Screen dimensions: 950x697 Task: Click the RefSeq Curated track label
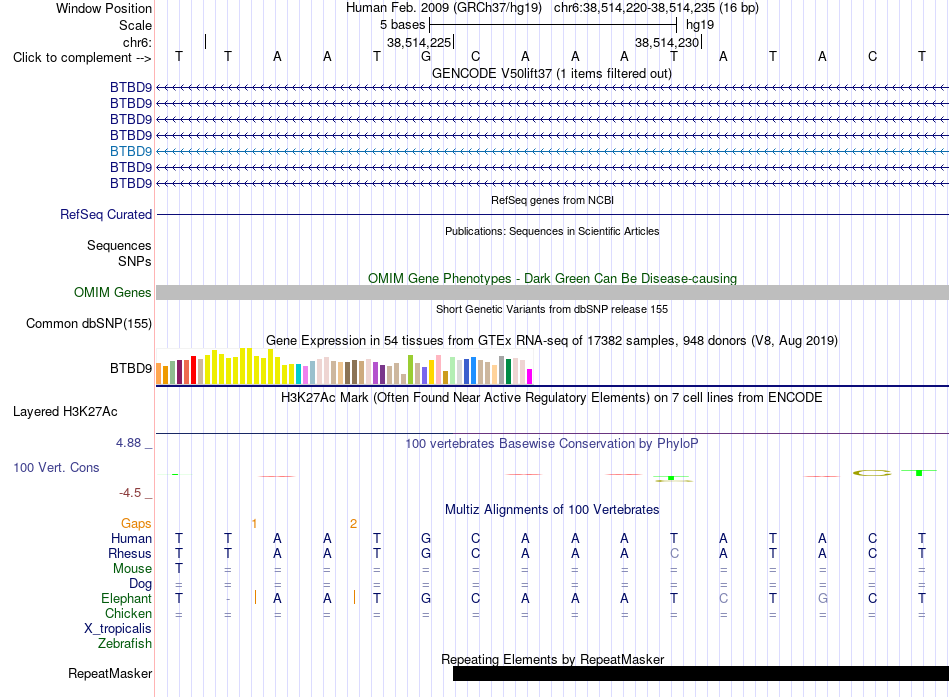click(x=105, y=215)
